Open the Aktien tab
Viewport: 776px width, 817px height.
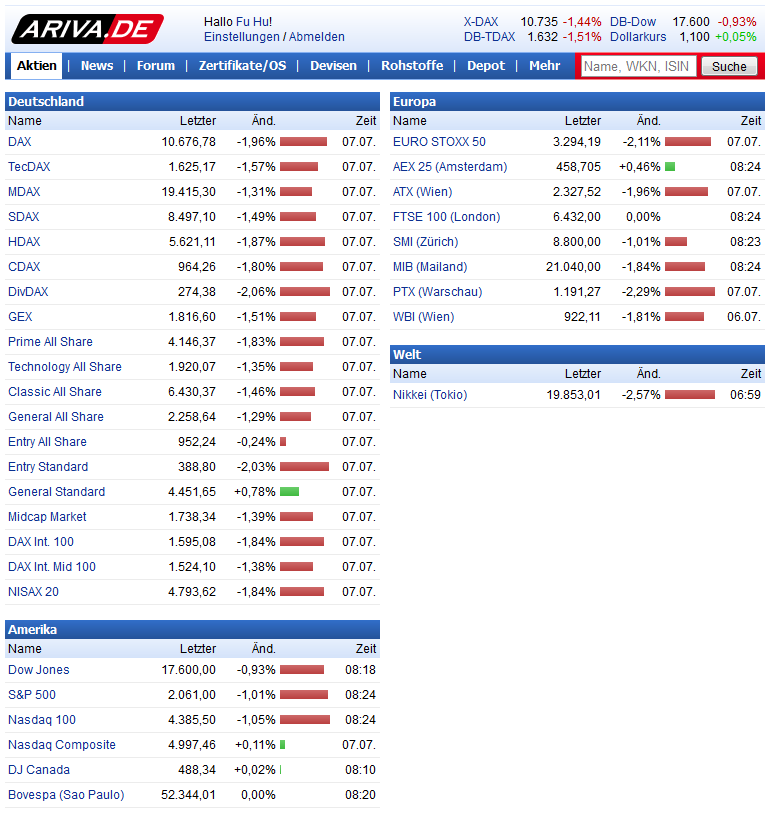(x=36, y=66)
